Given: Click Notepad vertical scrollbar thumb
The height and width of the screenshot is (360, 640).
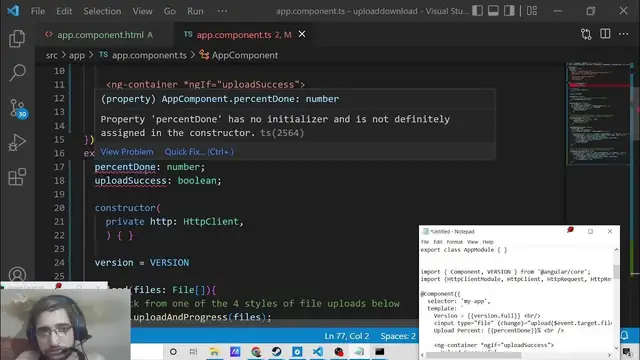Looking at the screenshot, I should point(616,271).
